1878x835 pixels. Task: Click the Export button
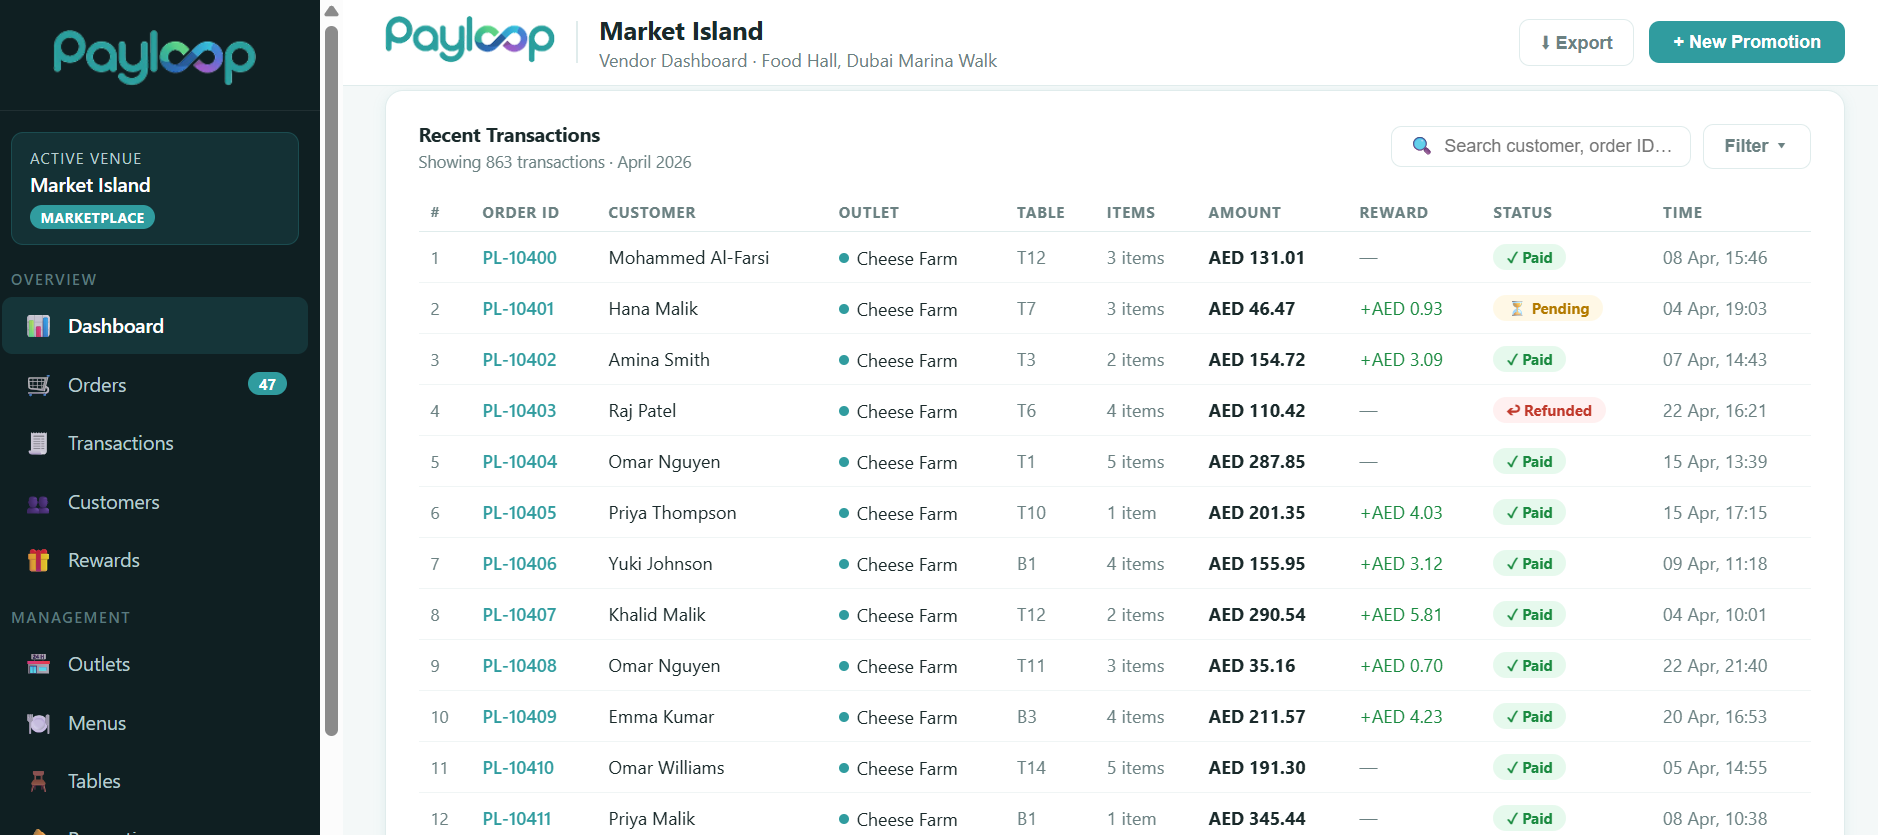1576,42
